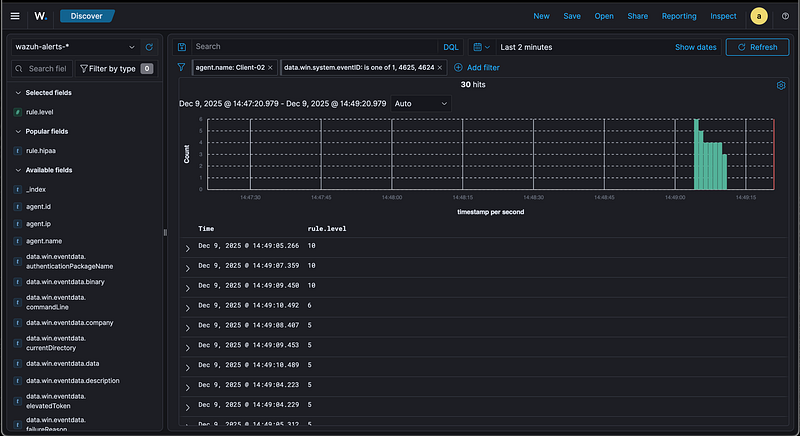Expand the 14:49:08.407 log row
The width and height of the screenshot is (800, 436).
point(187,328)
